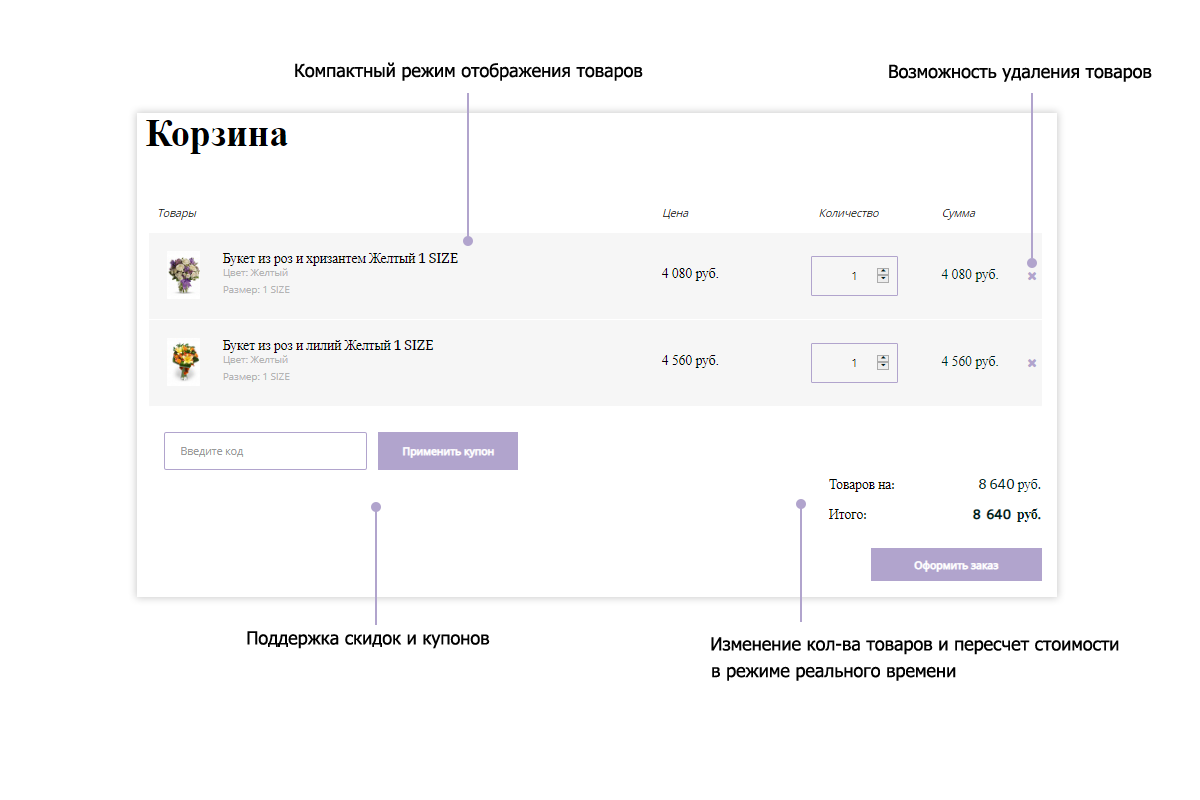
Task: Increase quantity of roses and lilies bouquet
Action: point(883,358)
